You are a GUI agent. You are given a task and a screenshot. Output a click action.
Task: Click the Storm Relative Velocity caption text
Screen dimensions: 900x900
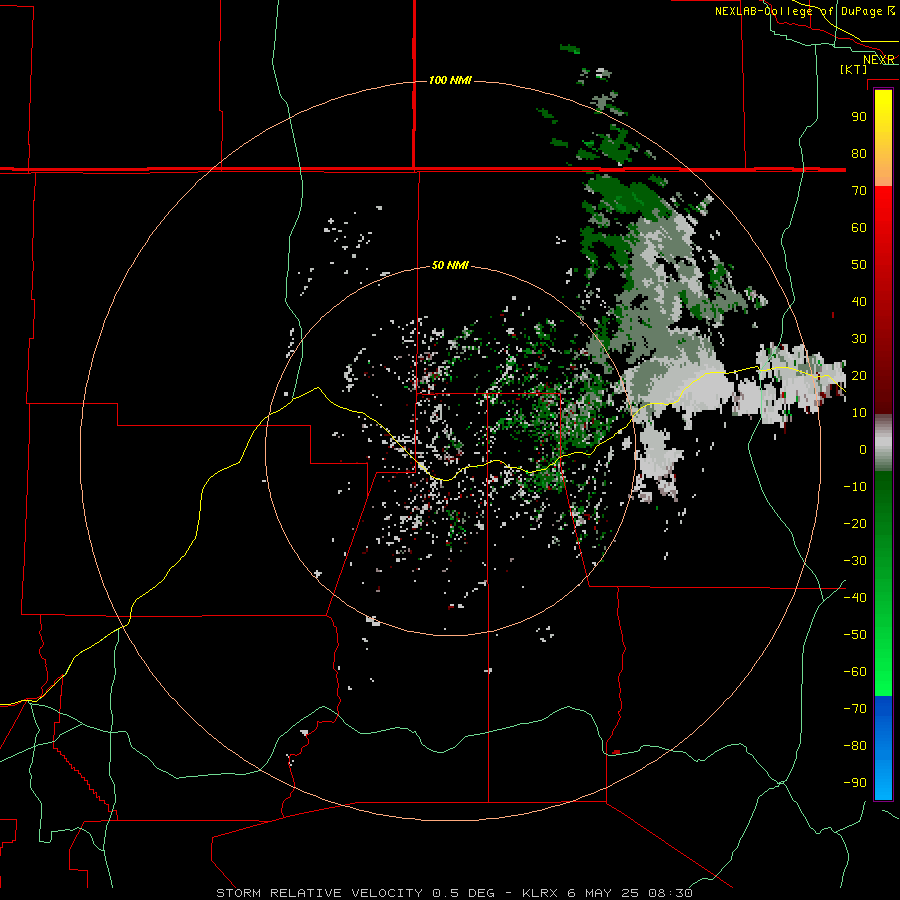(454, 893)
